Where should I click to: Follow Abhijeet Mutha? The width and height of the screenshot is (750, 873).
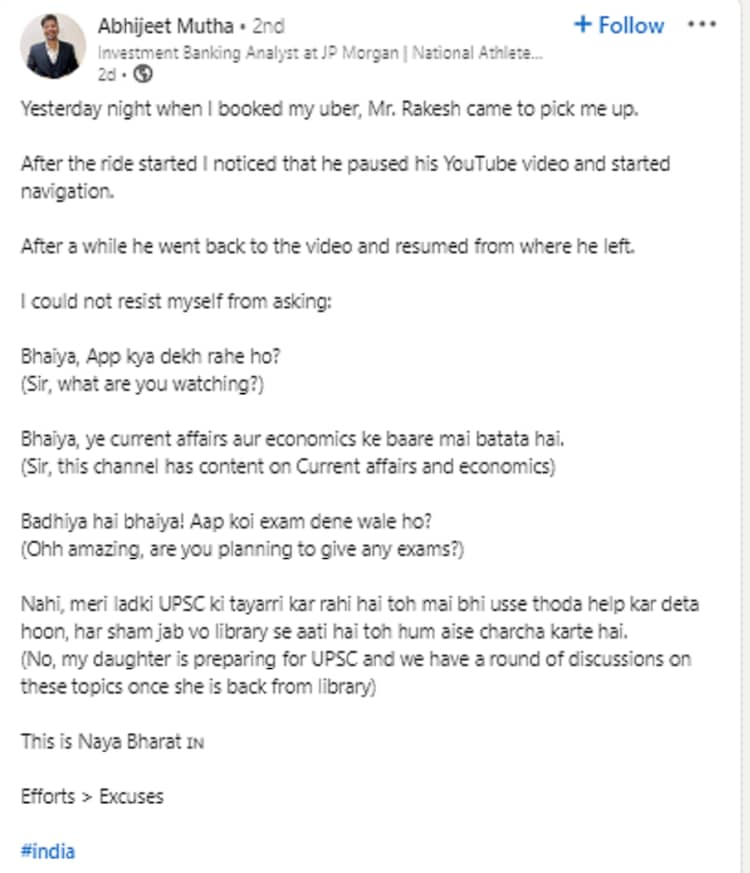619,25
